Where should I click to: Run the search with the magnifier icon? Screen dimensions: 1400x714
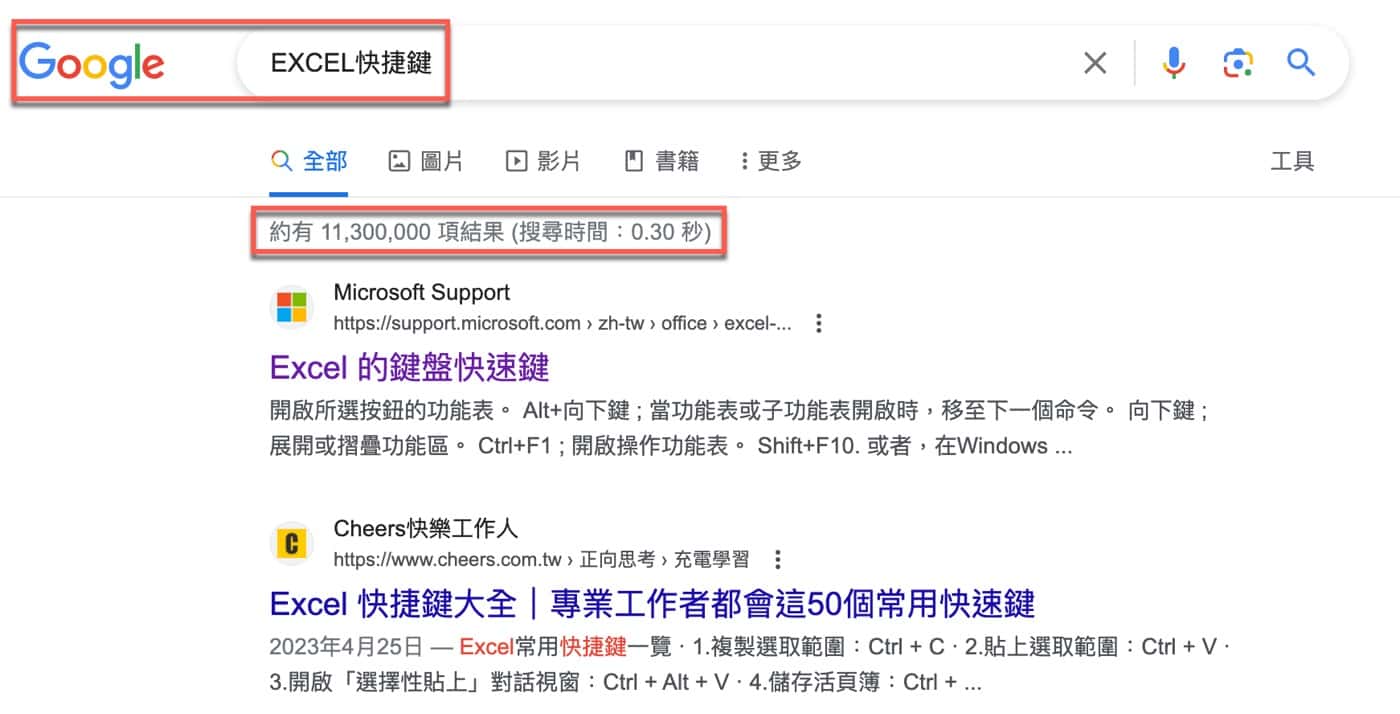pyautogui.click(x=1301, y=63)
